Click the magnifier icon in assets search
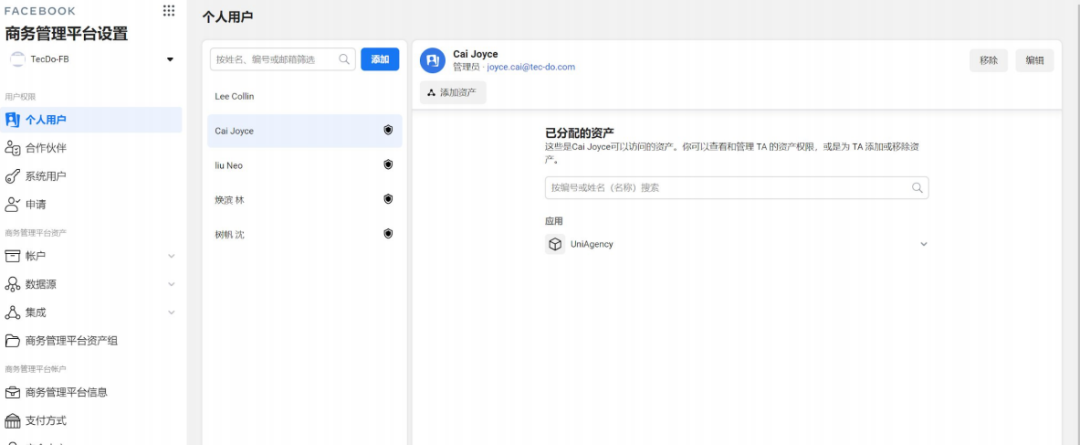 [x=917, y=187]
